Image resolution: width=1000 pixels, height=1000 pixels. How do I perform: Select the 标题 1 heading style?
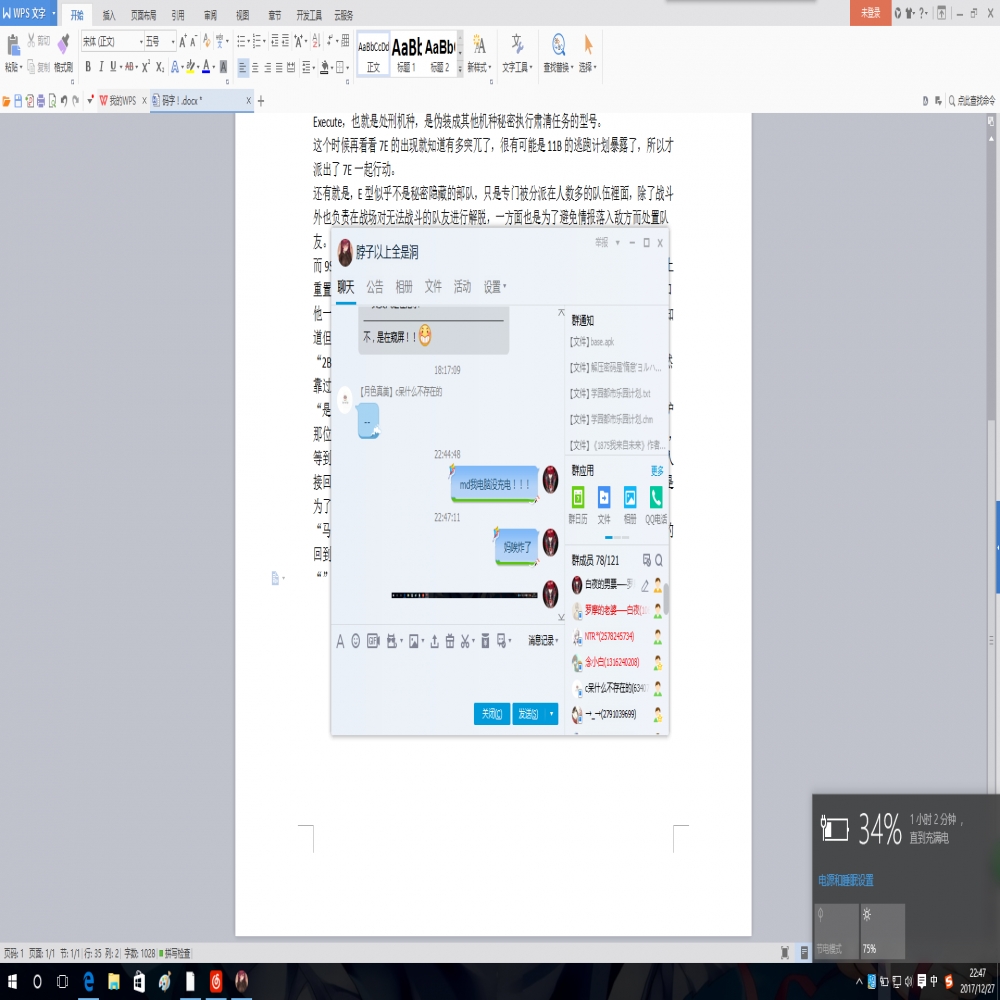point(406,52)
